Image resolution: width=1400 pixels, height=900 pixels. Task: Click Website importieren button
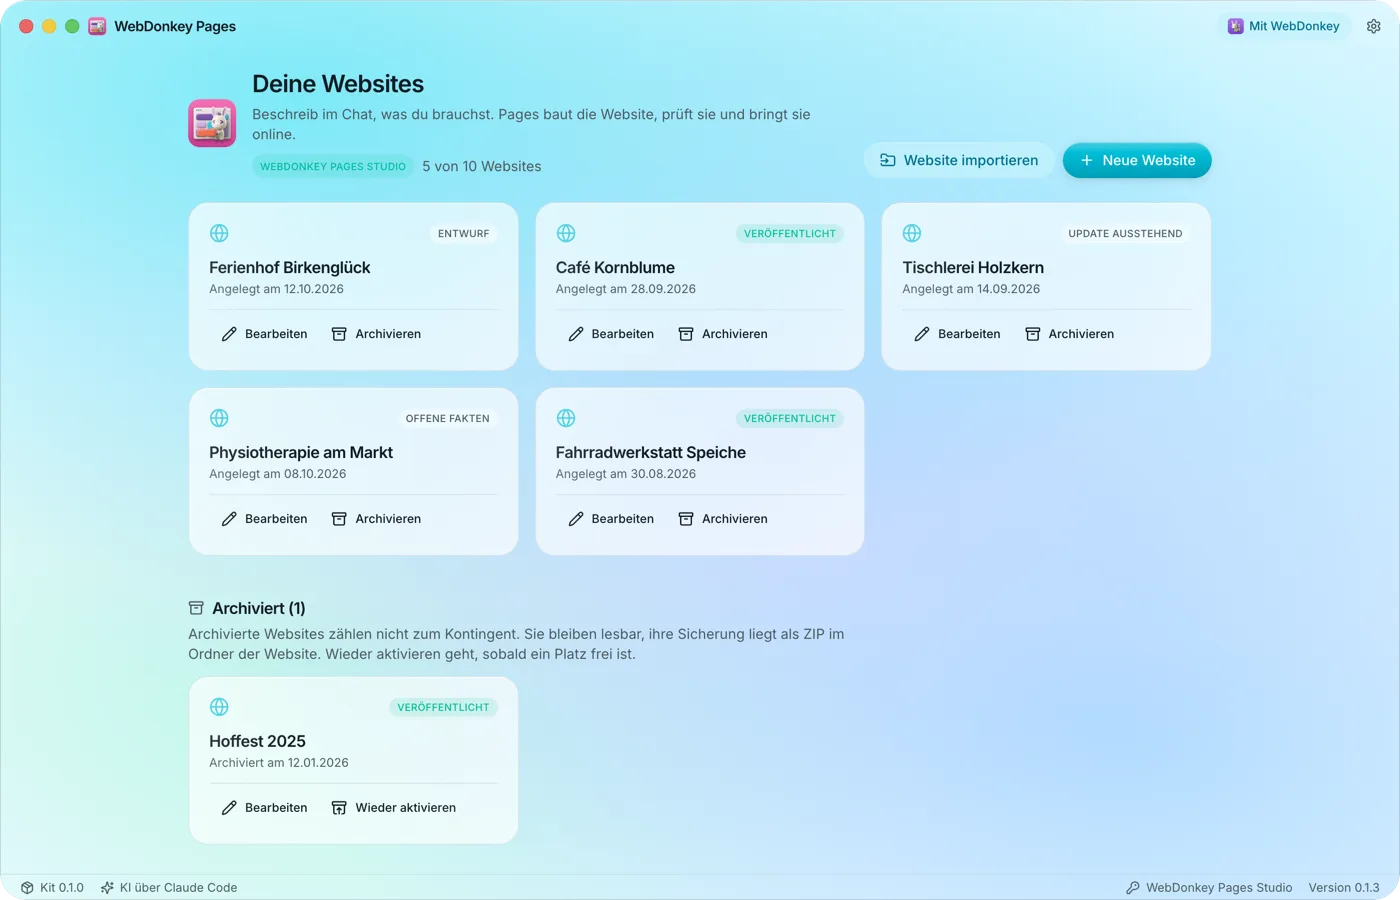pyautogui.click(x=959, y=160)
